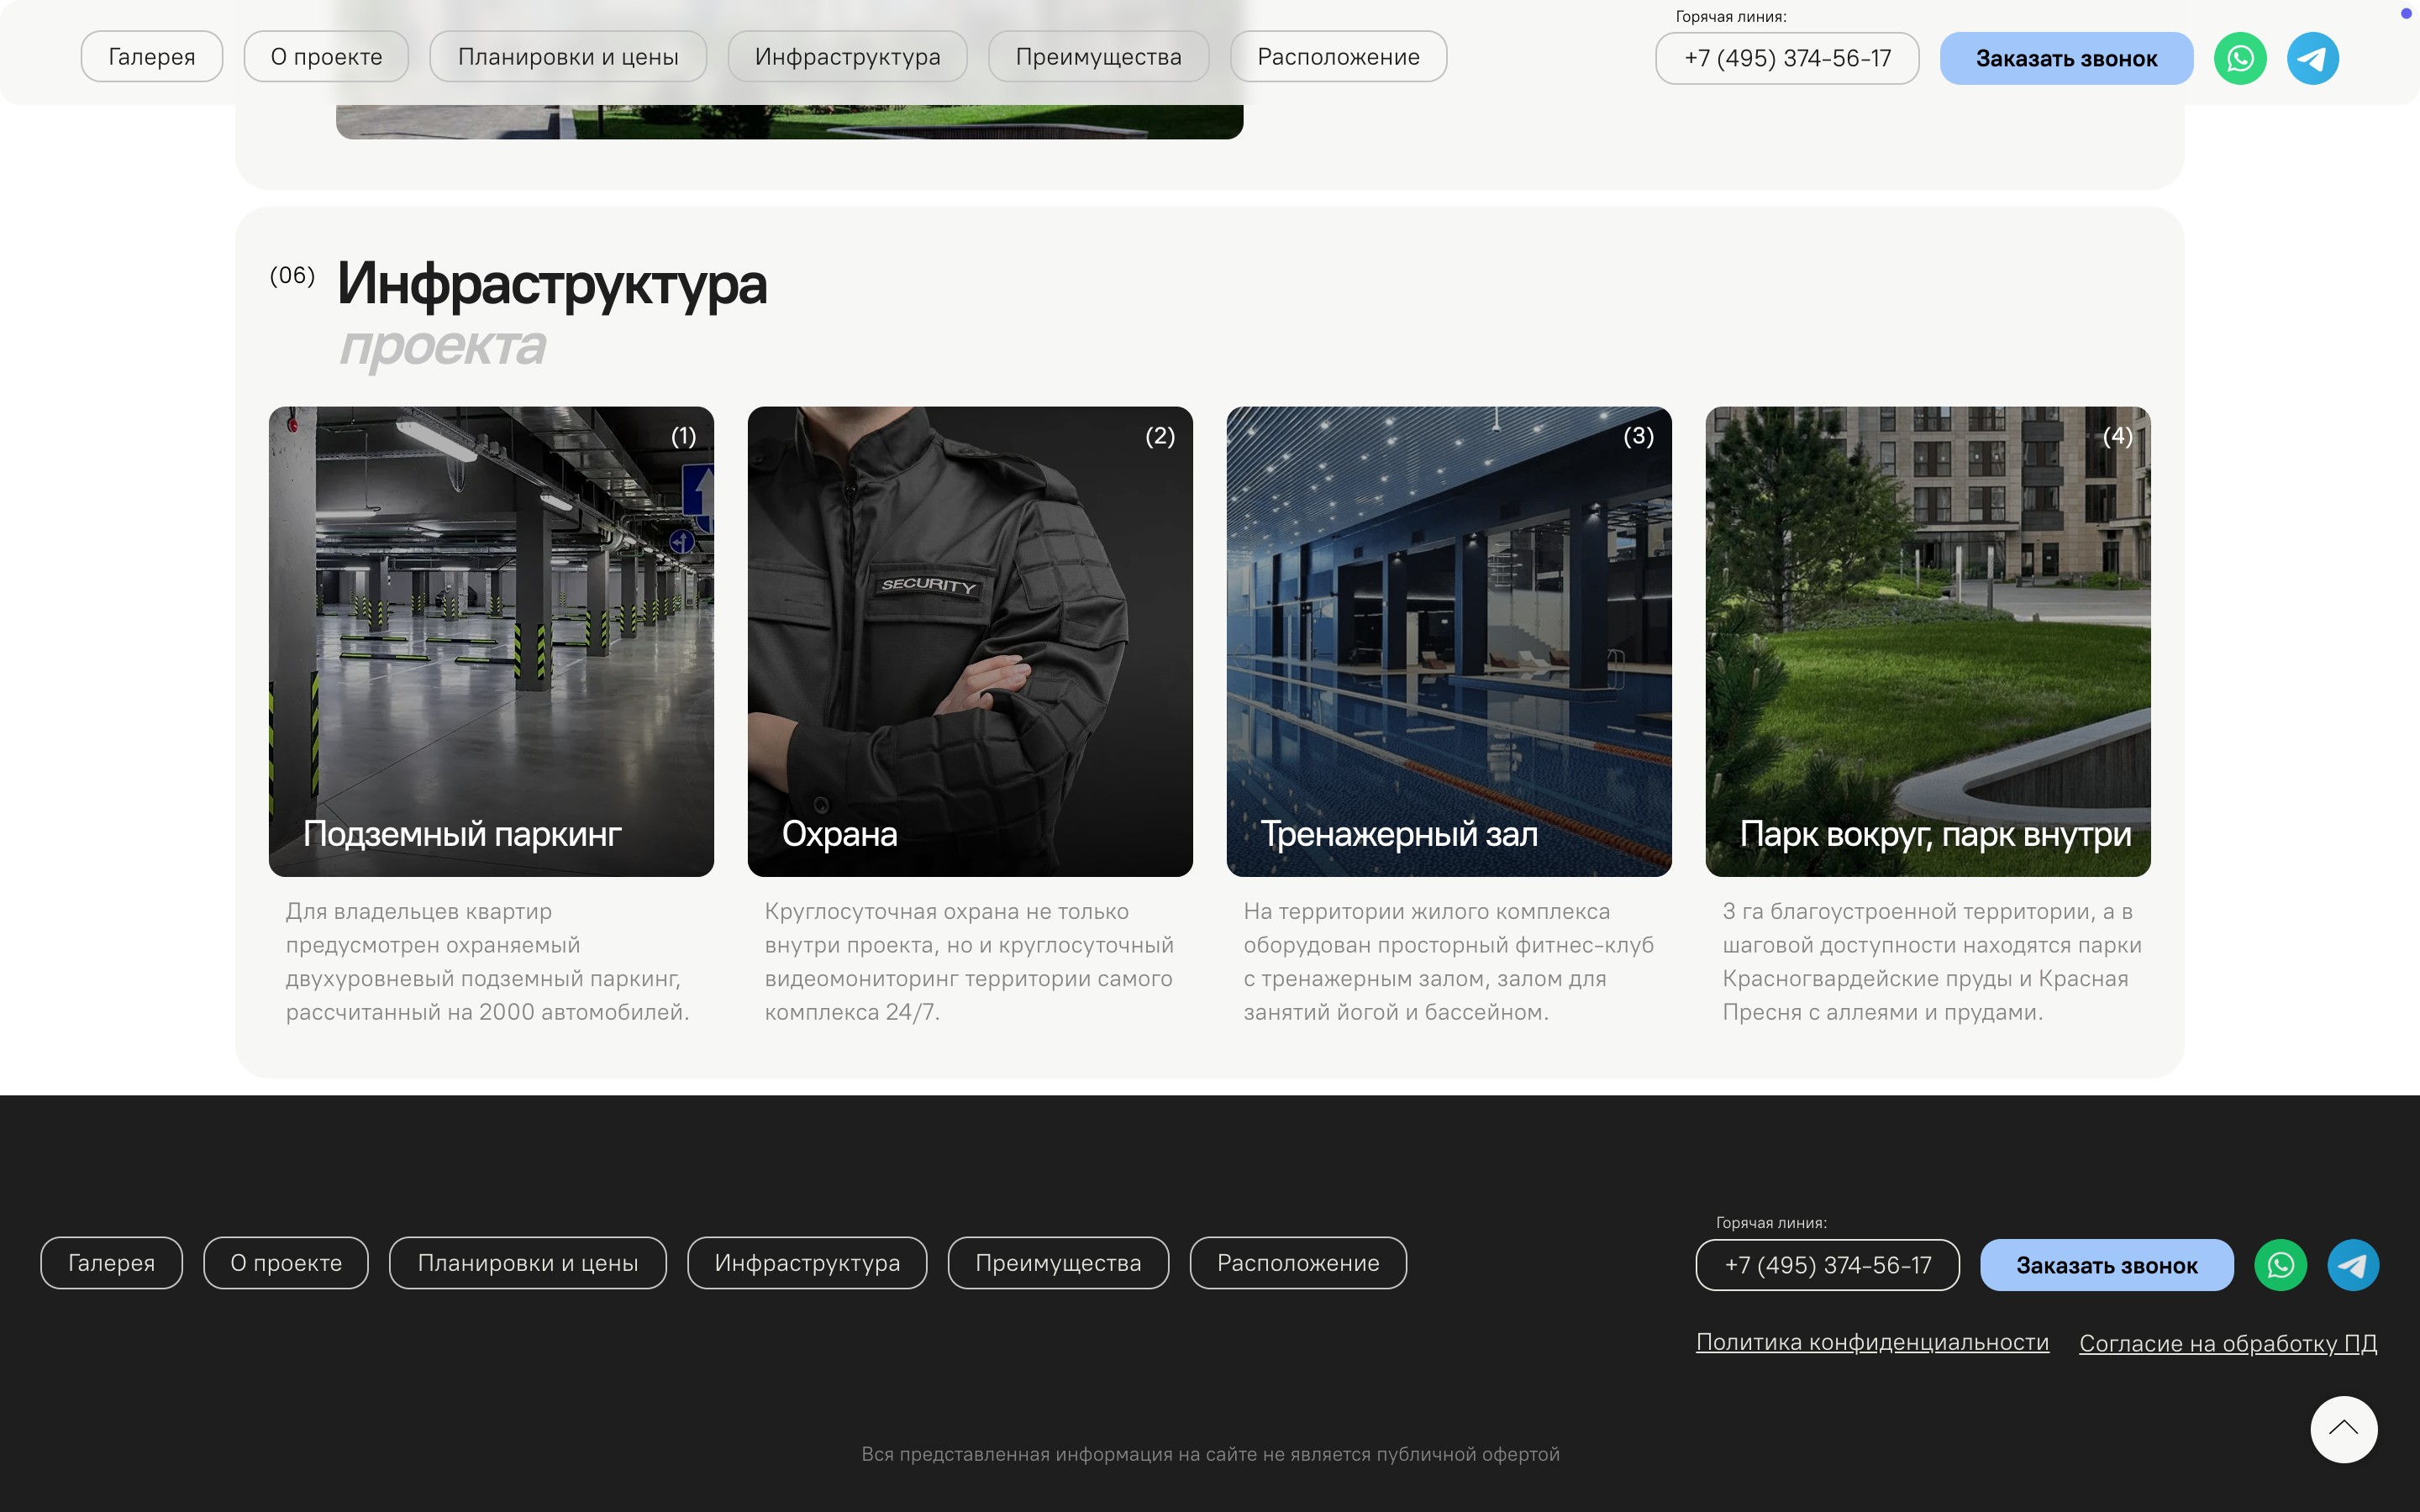The height and width of the screenshot is (1512, 2420).
Task: Click the Инфраструктура section heading
Action: [x=552, y=284]
